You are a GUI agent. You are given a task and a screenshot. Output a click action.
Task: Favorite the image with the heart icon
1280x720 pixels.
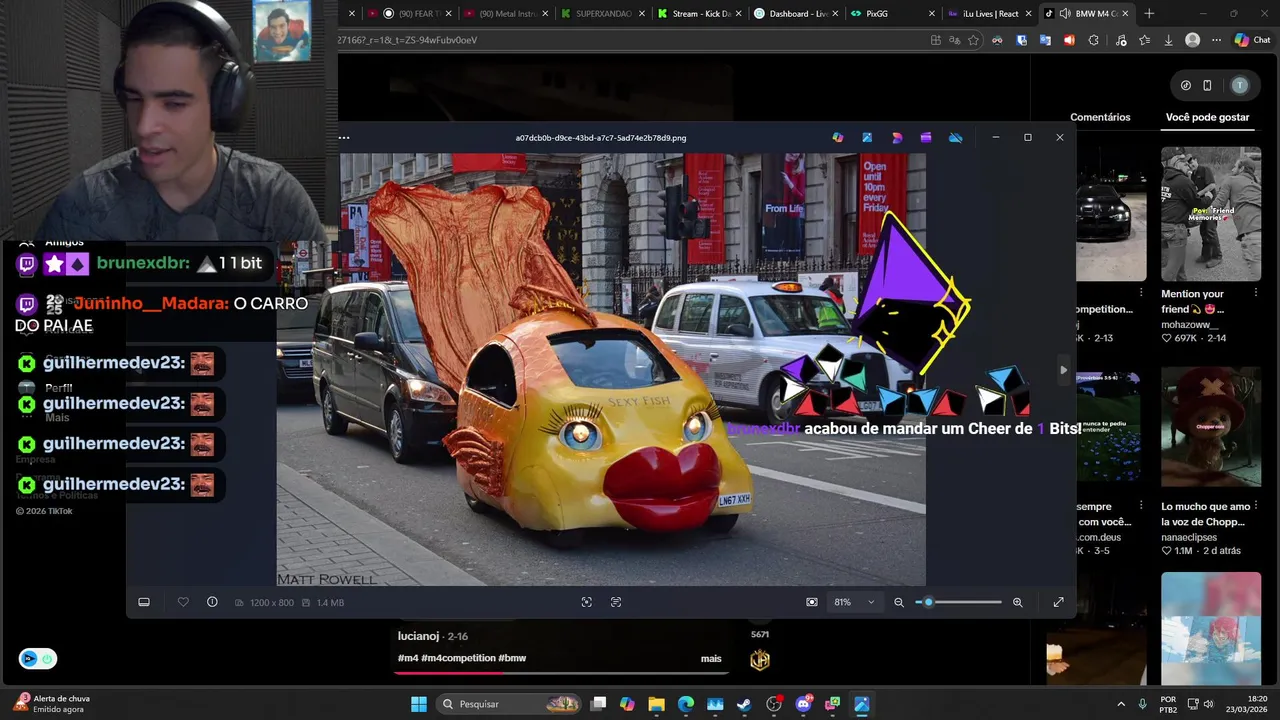(x=183, y=602)
